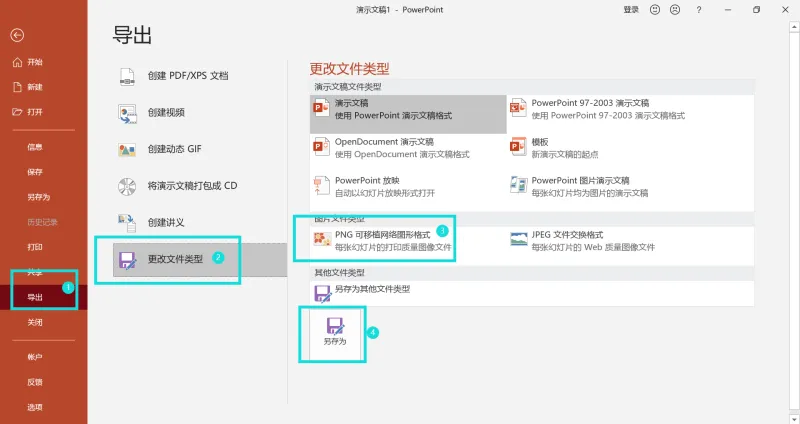This screenshot has height=424, width=800.
Task: Click the 模板 template icon
Action: 518,146
